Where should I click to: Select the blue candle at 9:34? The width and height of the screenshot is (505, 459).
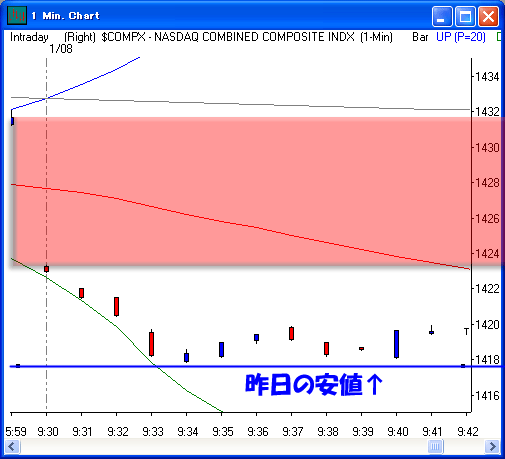click(x=186, y=357)
